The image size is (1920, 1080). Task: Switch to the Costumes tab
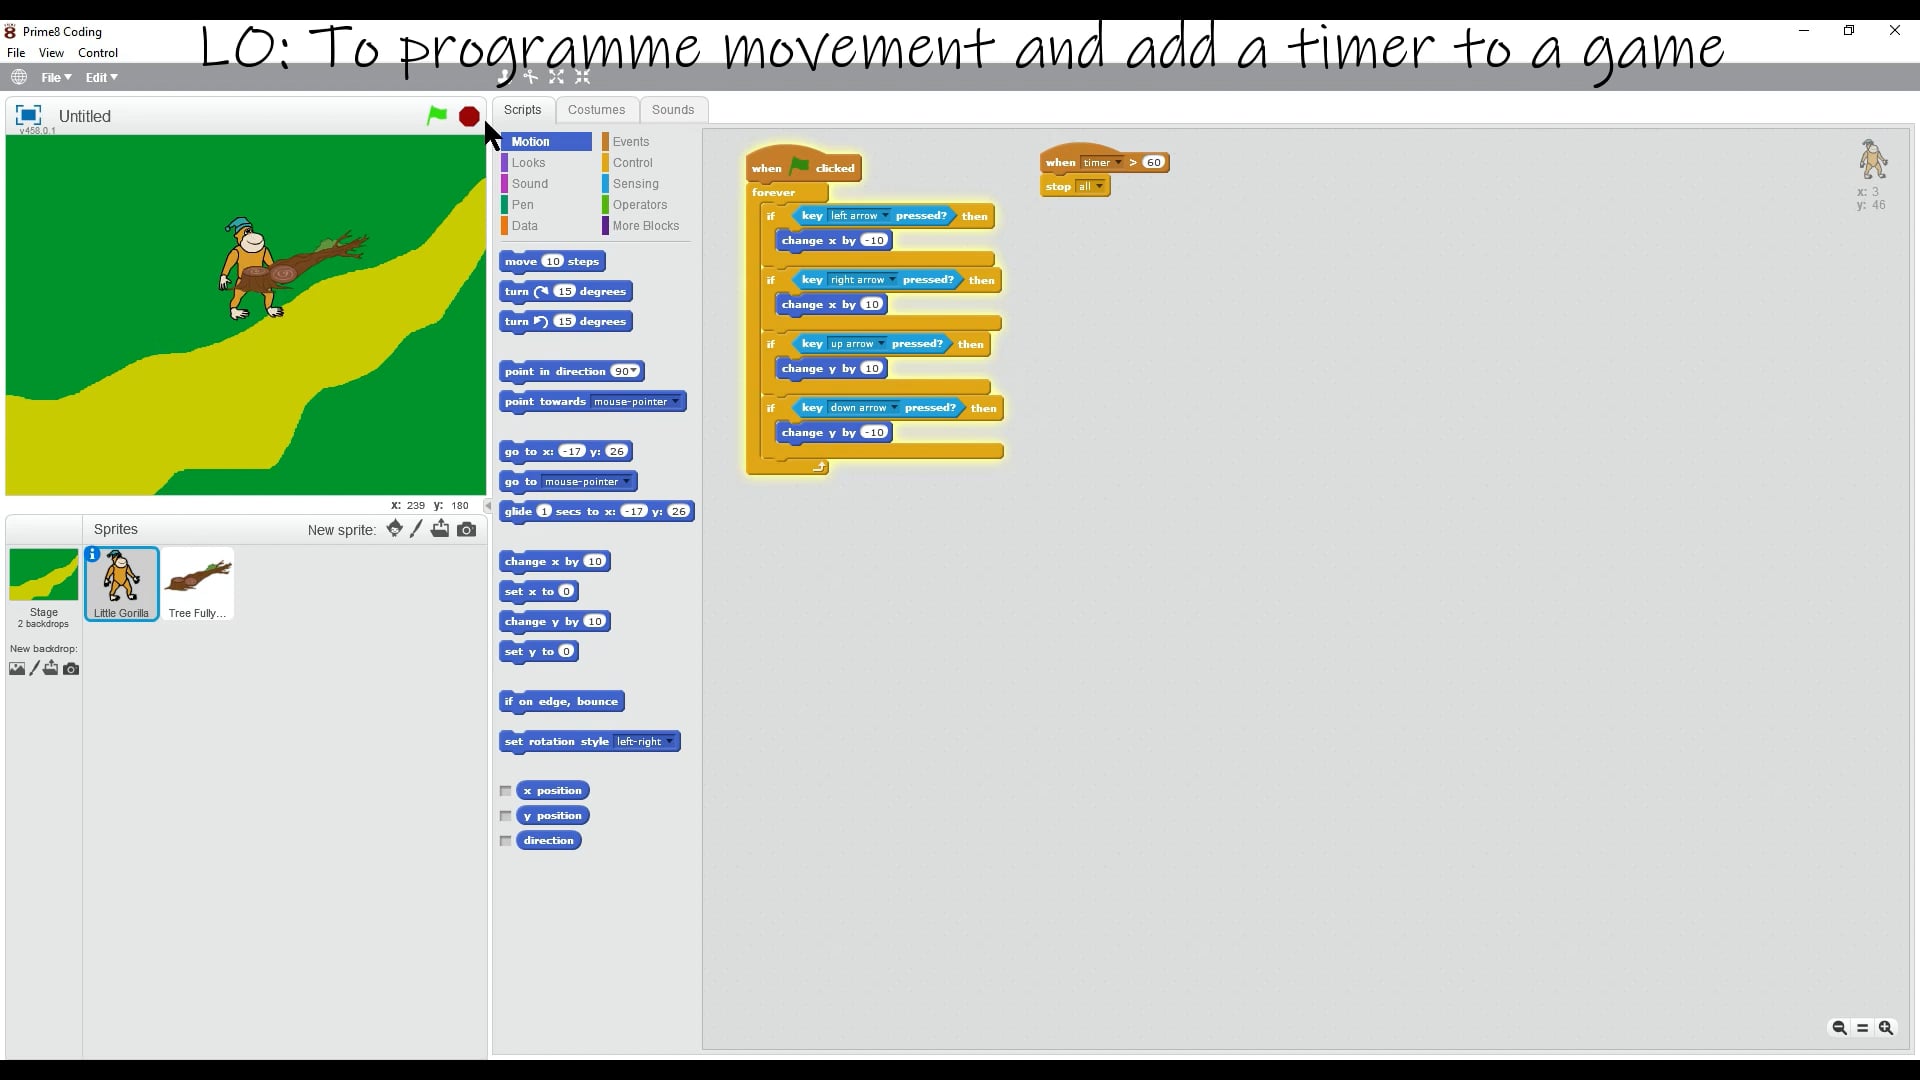(x=596, y=110)
